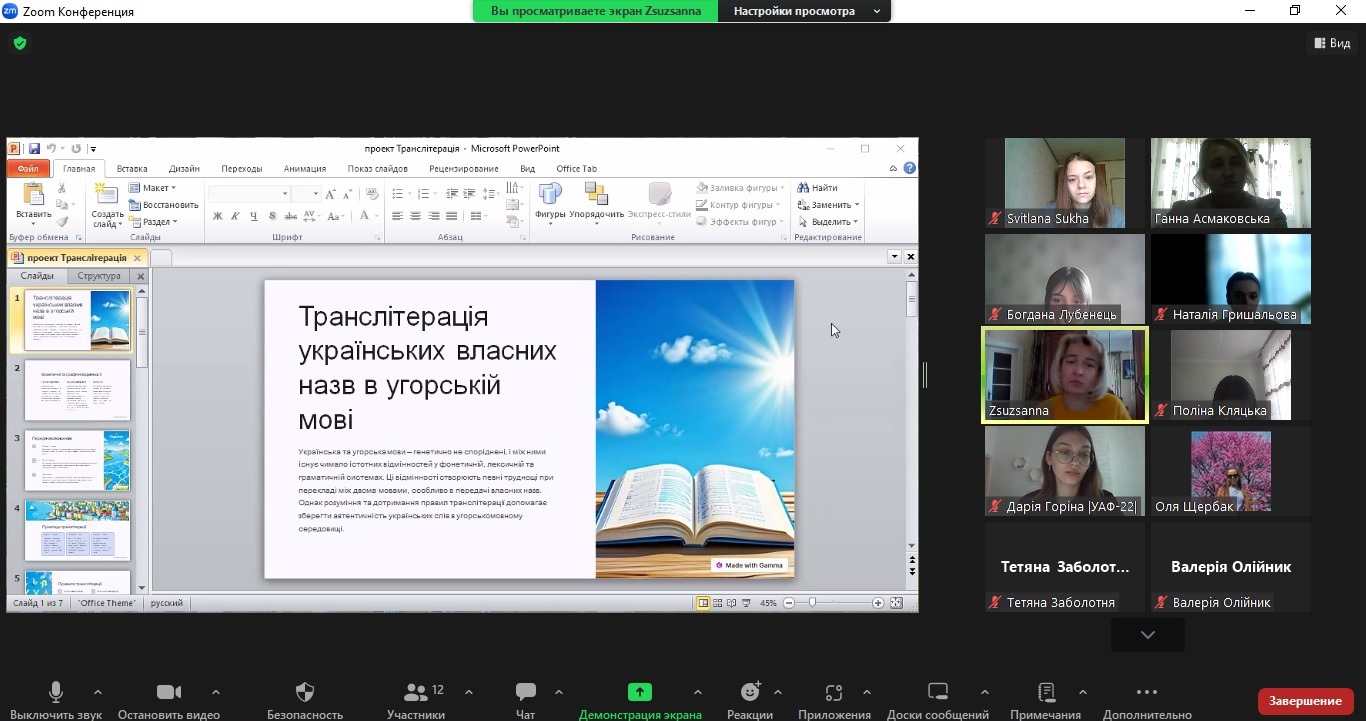Viewport: 1366px width, 721px height.
Task: Open Макет layout dropdown
Action: [152, 188]
